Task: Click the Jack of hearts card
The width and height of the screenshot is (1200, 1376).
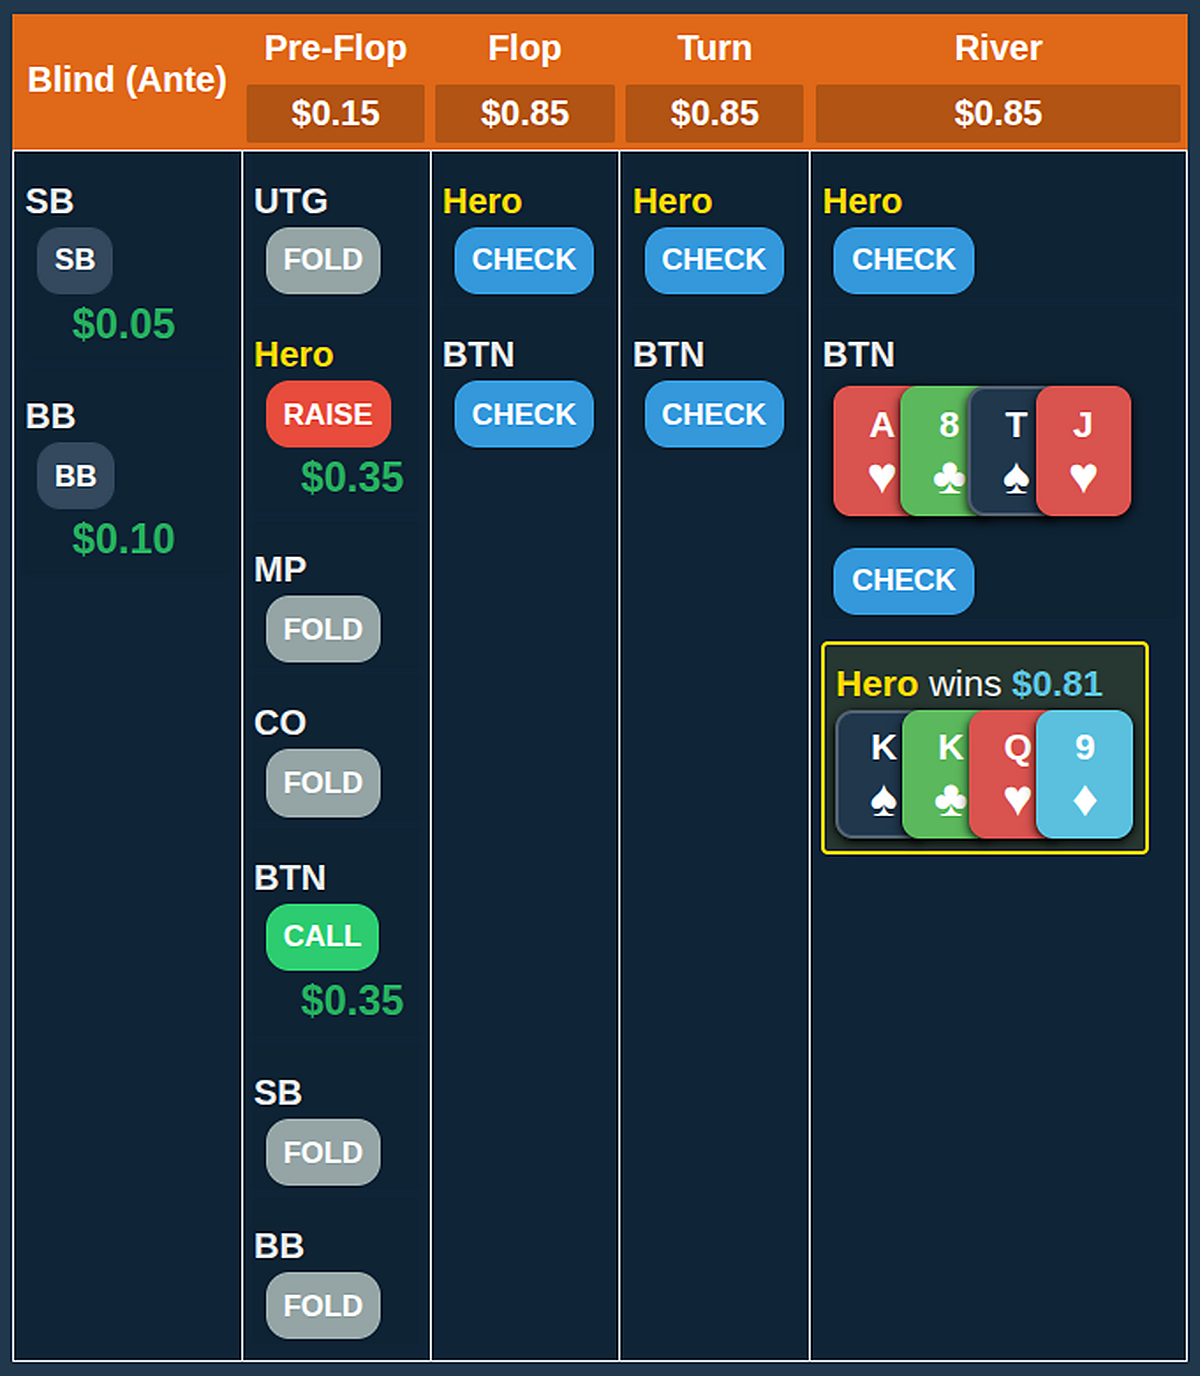Action: point(1084,451)
